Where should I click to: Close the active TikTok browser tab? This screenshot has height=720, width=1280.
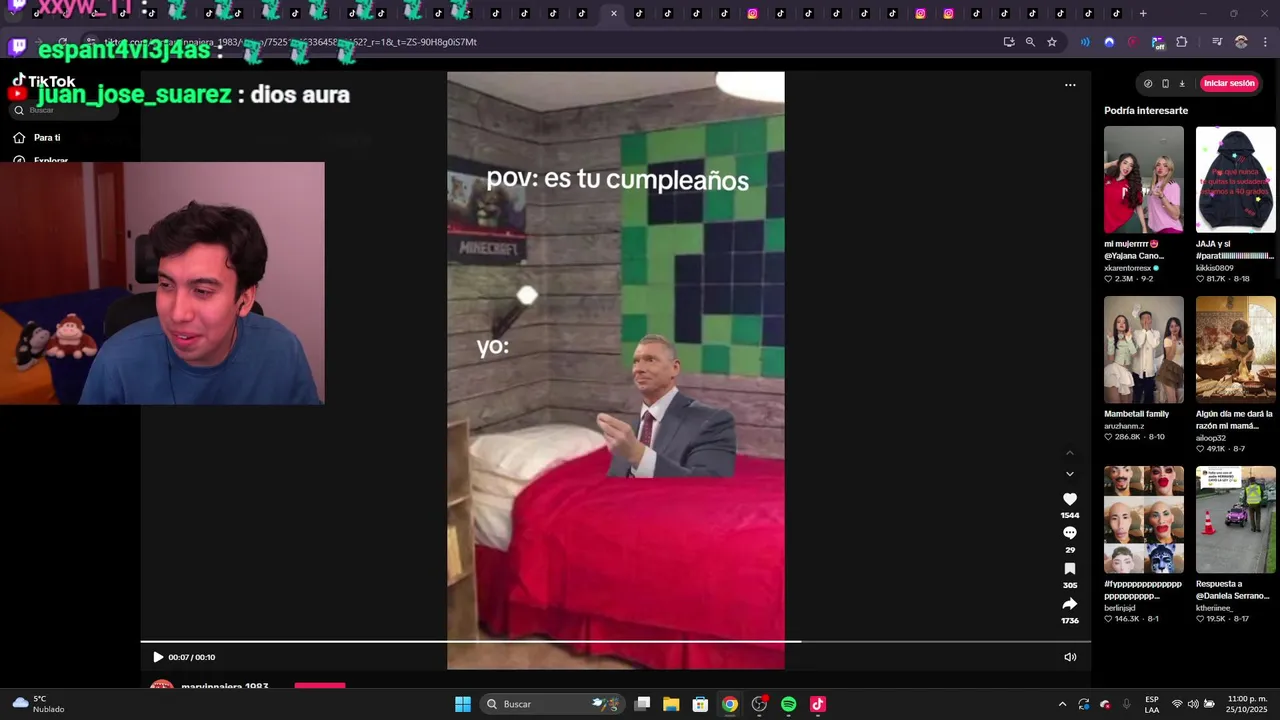(613, 14)
